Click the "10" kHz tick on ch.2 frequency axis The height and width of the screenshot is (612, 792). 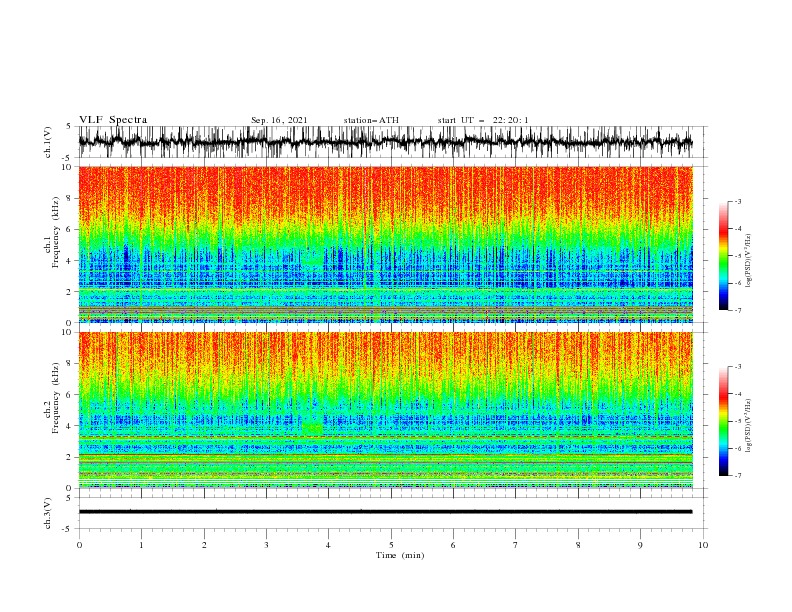67,332
